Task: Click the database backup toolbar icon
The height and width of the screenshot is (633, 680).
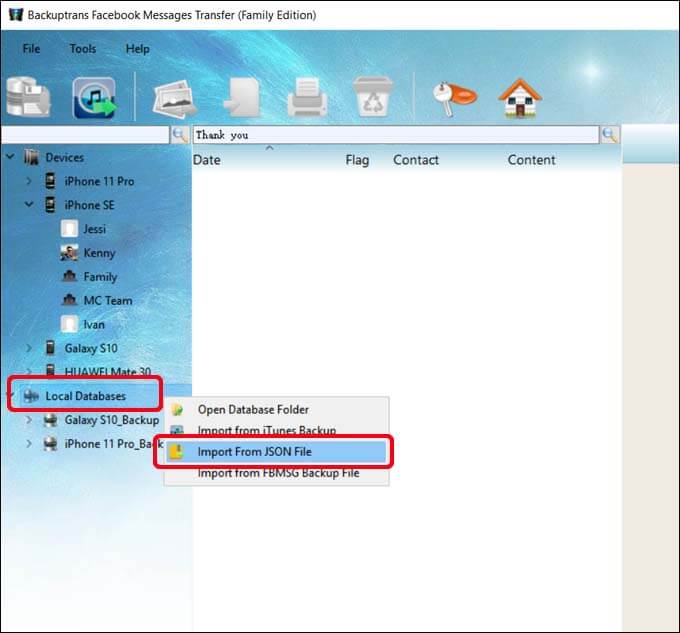Action: click(x=28, y=97)
